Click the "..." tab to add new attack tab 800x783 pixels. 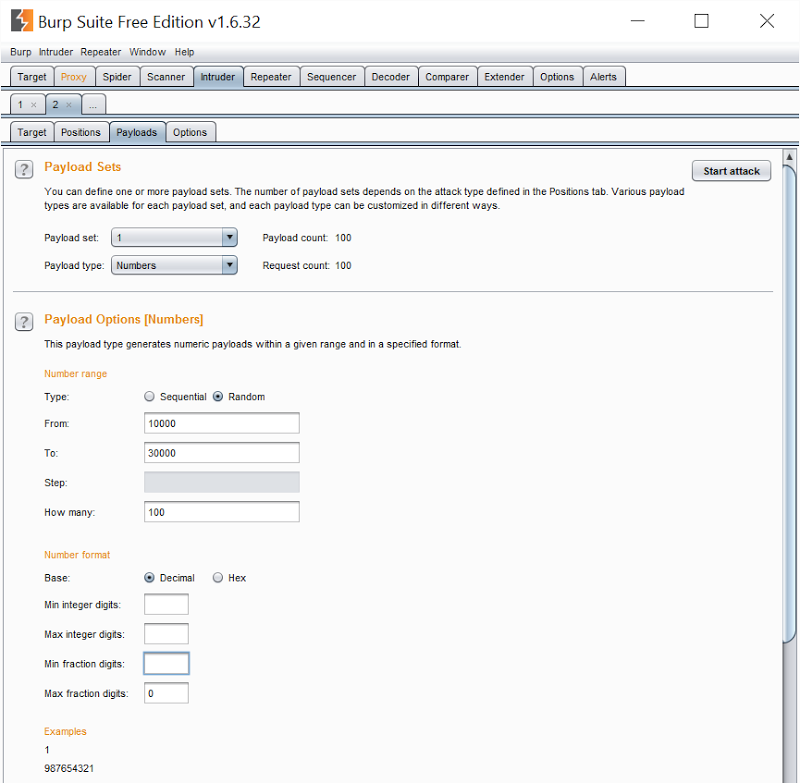pos(93,104)
